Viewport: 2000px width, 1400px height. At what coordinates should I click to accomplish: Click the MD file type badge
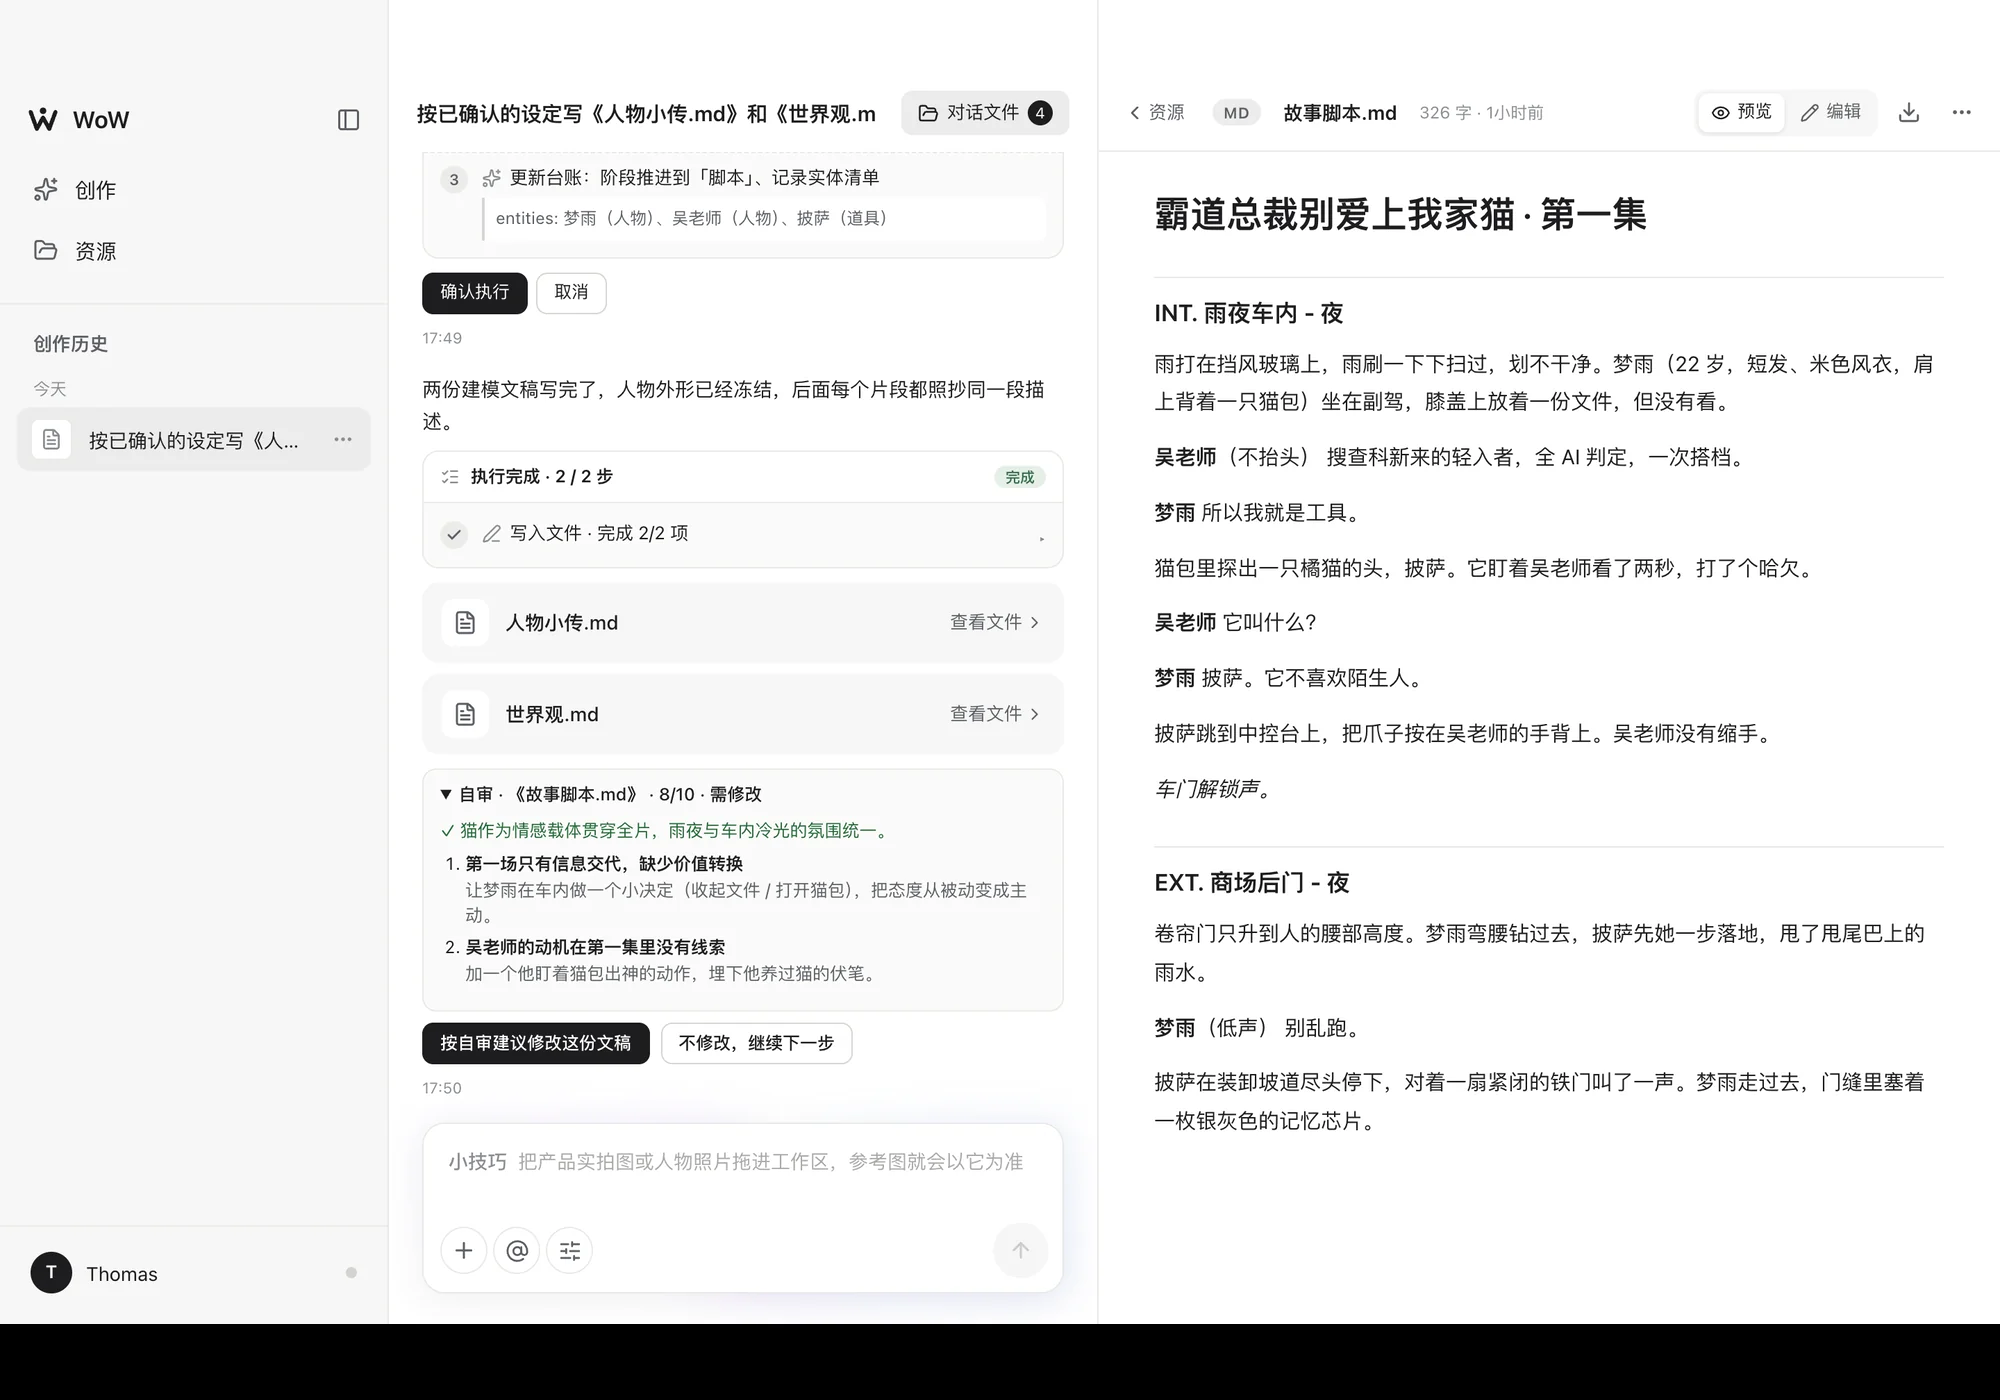pos(1236,113)
